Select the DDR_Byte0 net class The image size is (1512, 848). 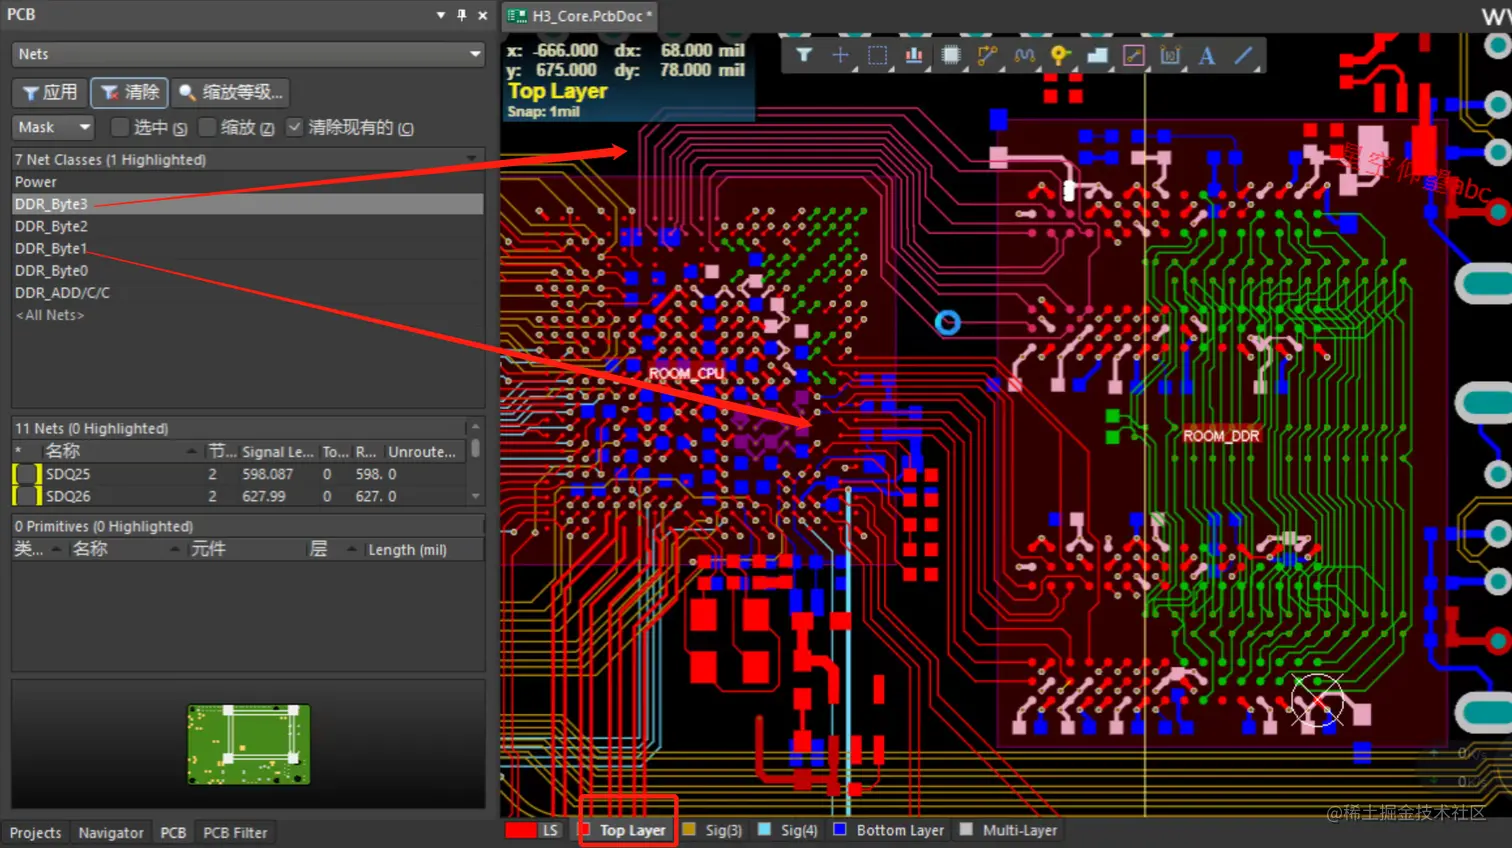247,270
